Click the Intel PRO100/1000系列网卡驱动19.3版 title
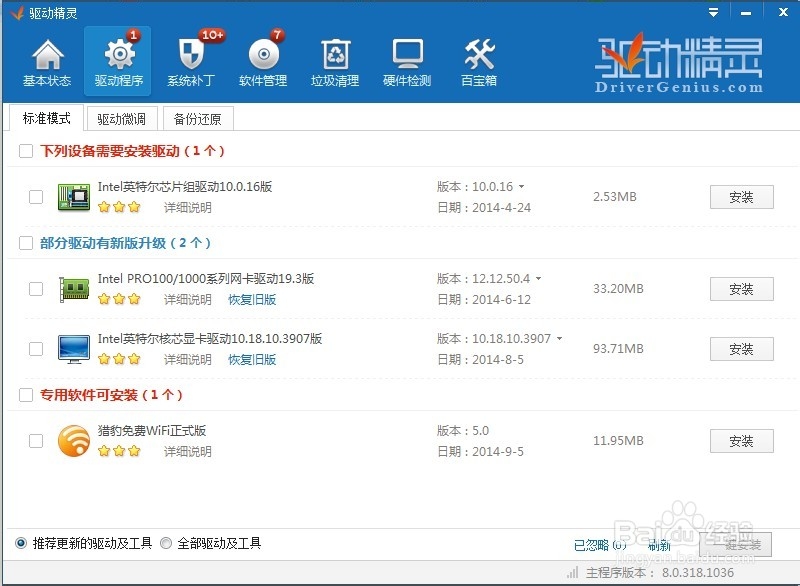 click(x=206, y=278)
